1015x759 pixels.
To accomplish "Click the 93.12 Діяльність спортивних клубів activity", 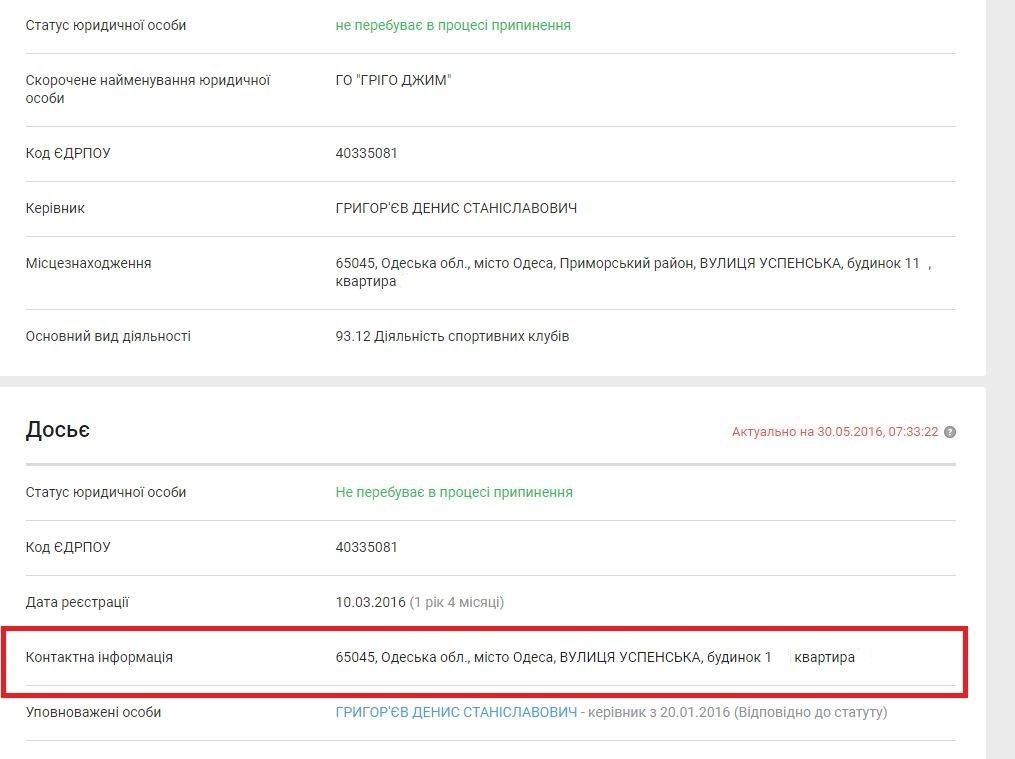I will [452, 336].
